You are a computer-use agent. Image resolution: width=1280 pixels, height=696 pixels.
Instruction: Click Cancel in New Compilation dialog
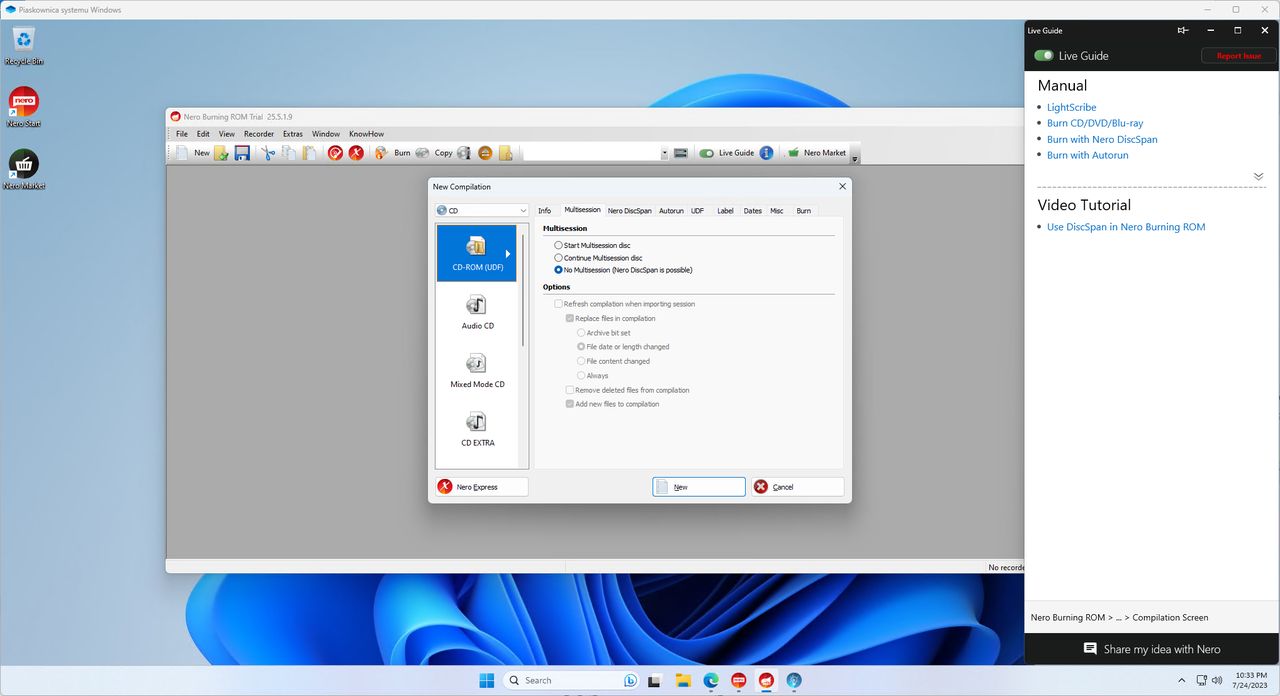coord(797,487)
